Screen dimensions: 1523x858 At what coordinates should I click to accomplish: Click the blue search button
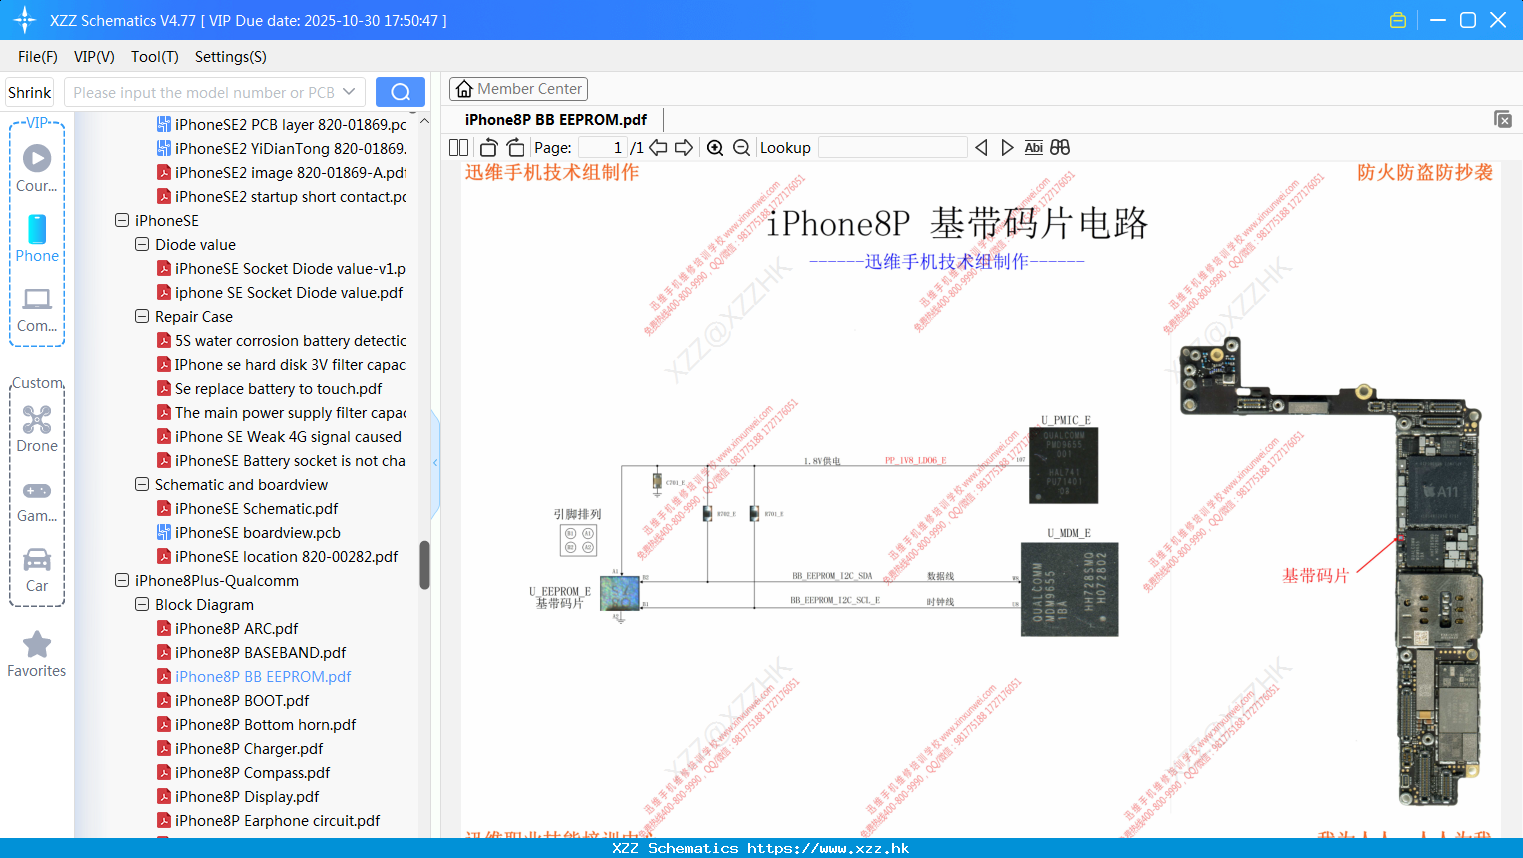pyautogui.click(x=400, y=92)
